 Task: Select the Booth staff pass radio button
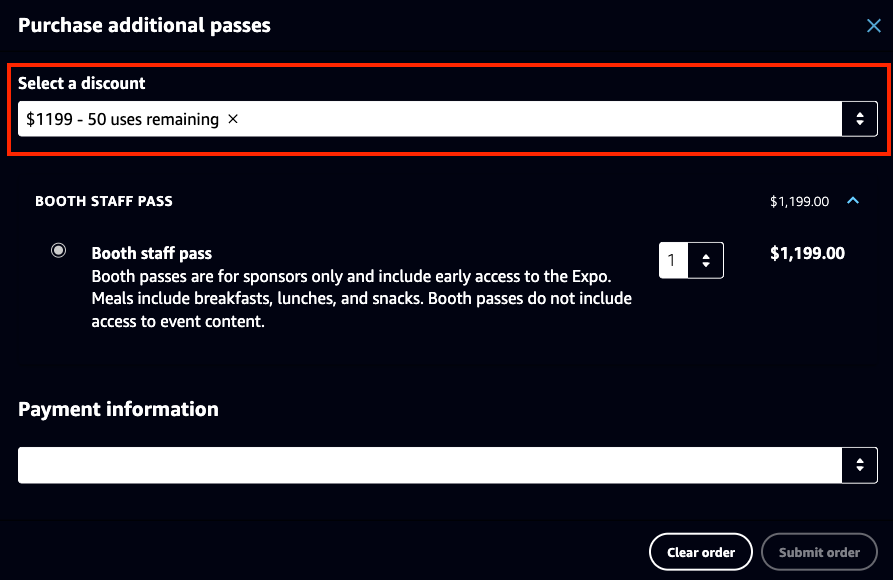[59, 250]
